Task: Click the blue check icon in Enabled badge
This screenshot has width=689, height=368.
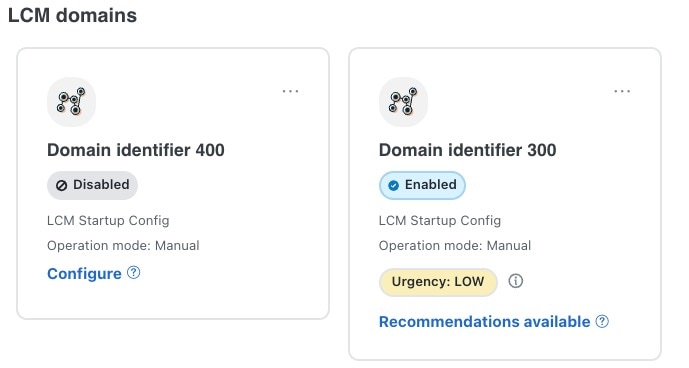Action: pos(393,186)
